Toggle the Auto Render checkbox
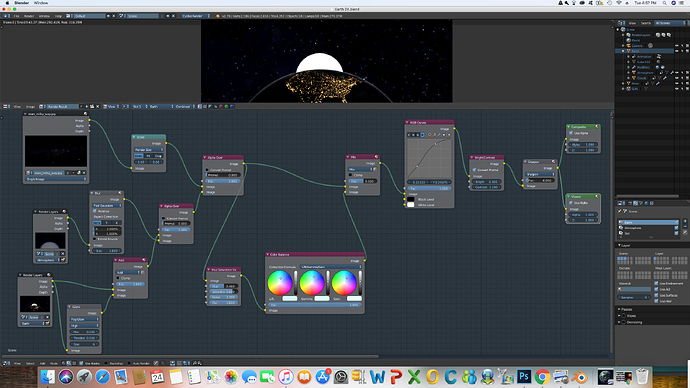Viewport: 690px width, 388px height. pos(129,363)
